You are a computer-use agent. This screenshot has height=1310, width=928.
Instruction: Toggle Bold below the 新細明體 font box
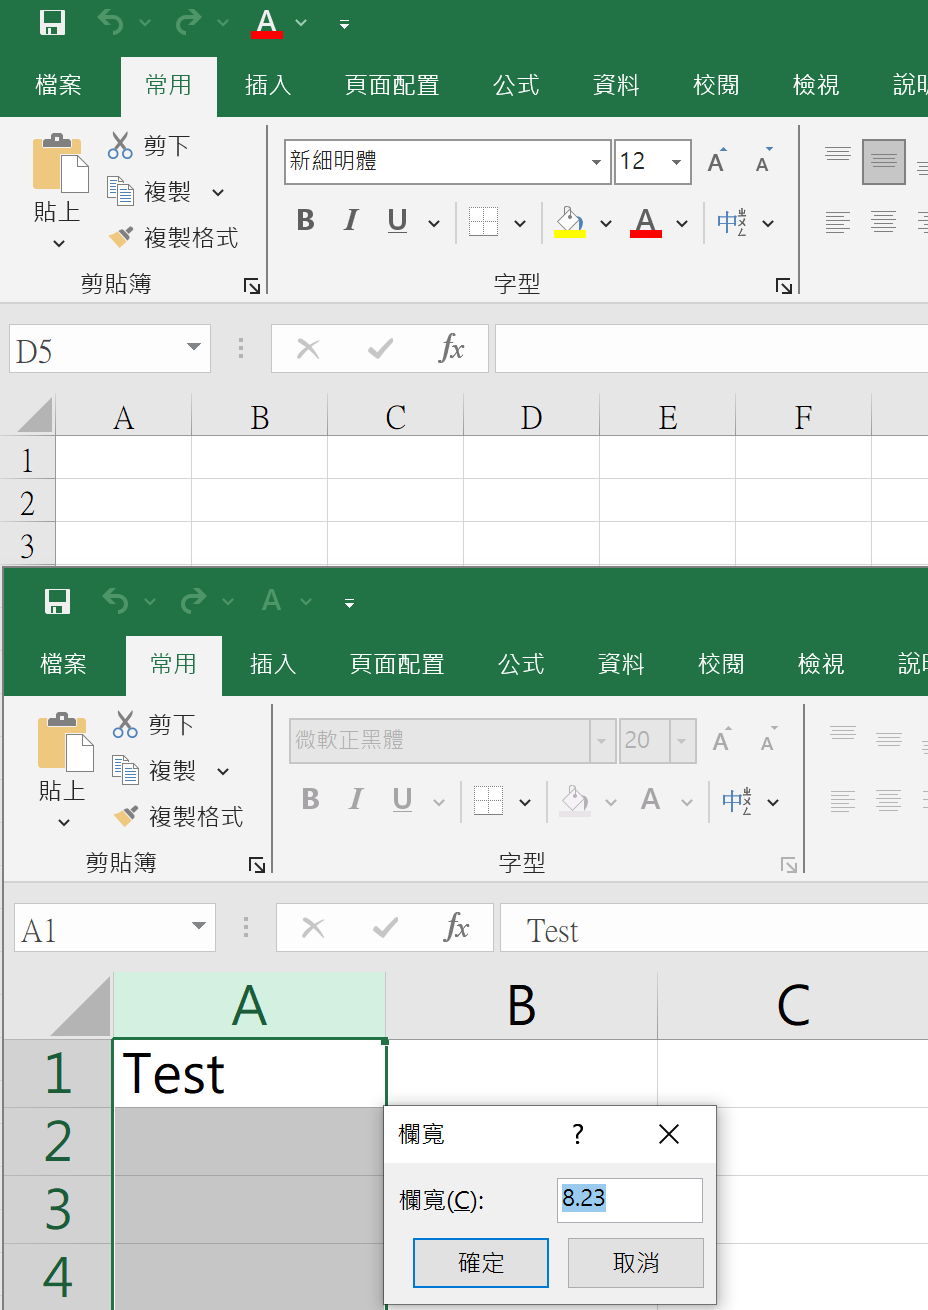point(306,221)
